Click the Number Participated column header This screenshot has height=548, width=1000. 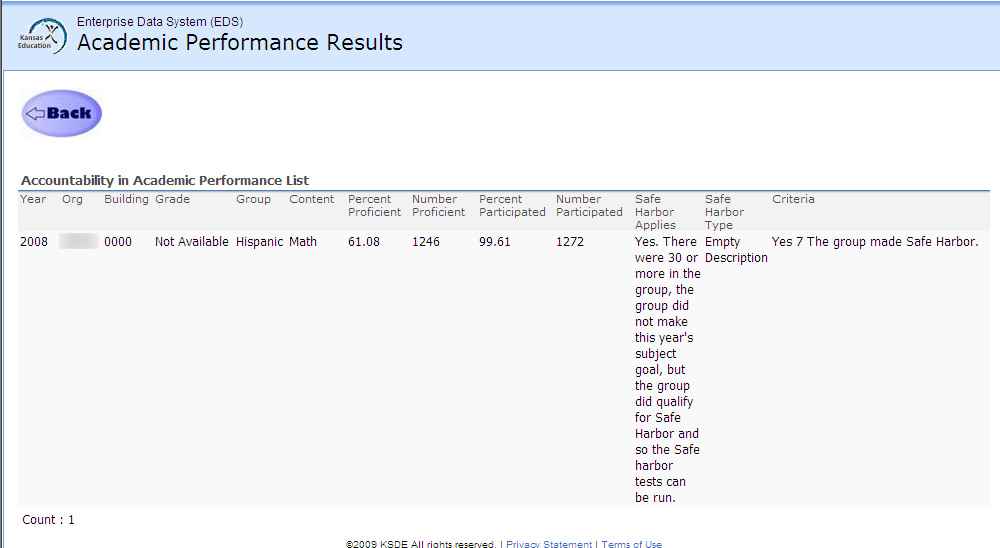tap(589, 205)
